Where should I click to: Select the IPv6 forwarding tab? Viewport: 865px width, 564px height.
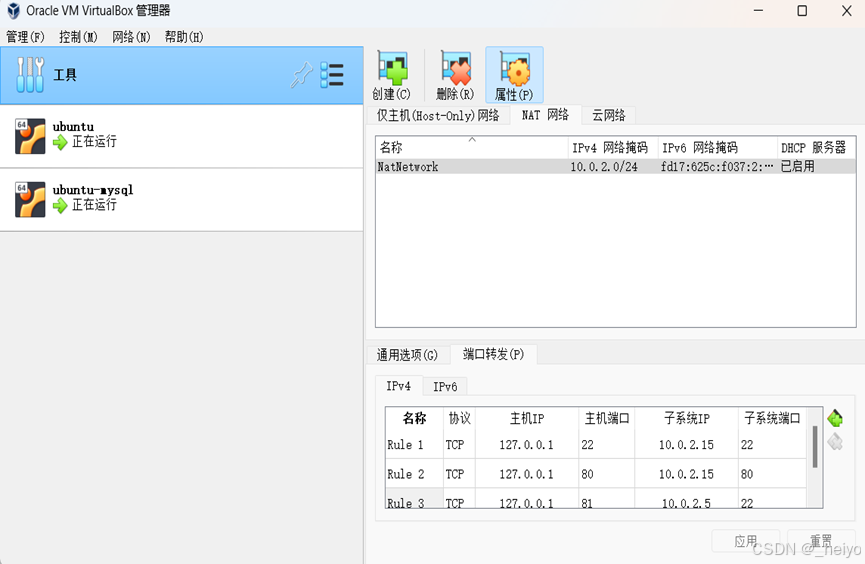click(445, 387)
